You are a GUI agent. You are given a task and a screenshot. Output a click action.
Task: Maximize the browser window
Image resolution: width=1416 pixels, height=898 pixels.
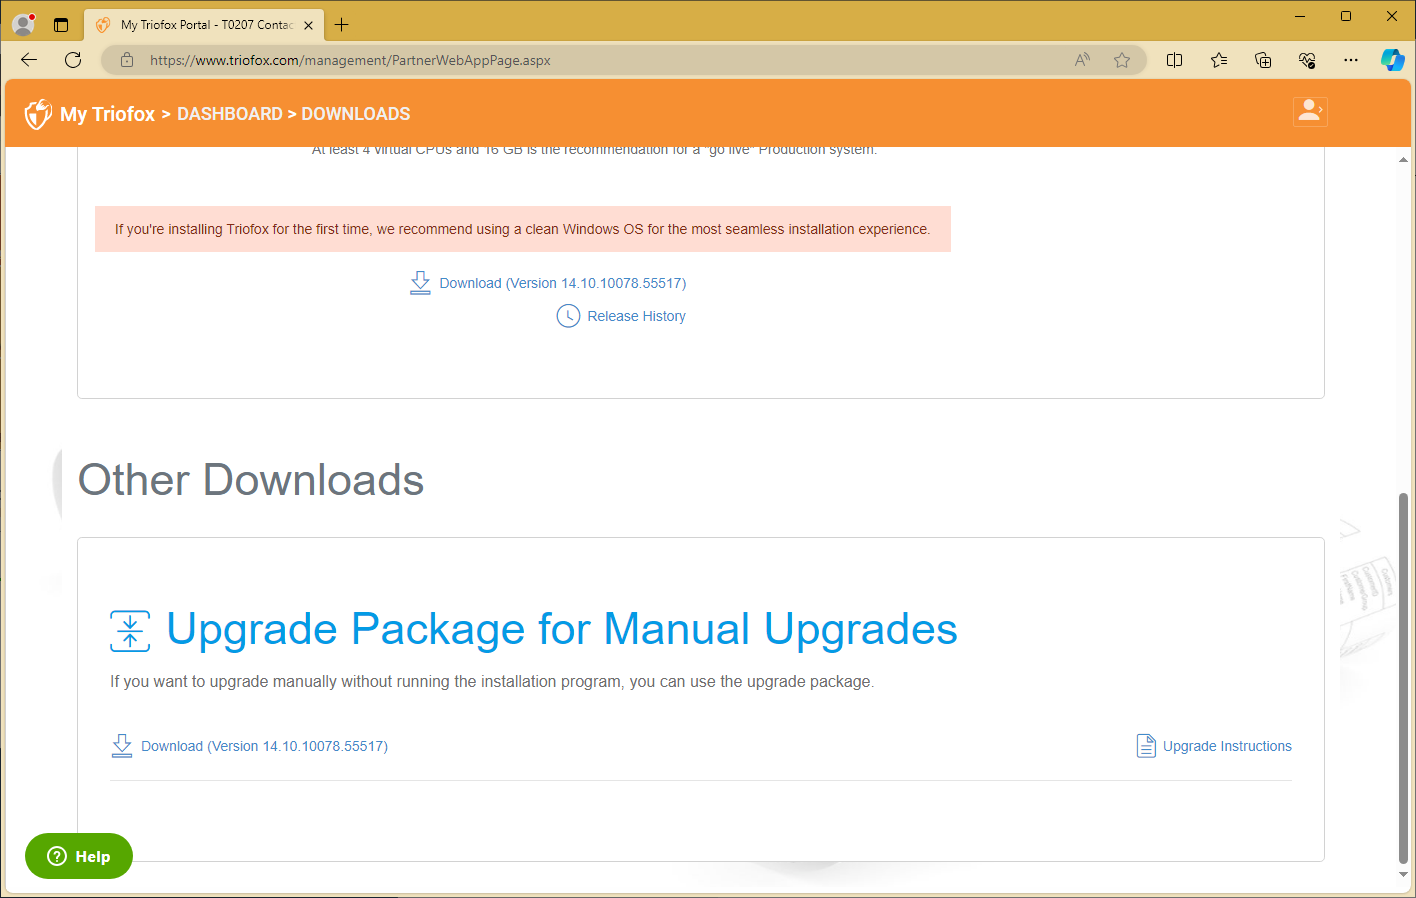1346,16
